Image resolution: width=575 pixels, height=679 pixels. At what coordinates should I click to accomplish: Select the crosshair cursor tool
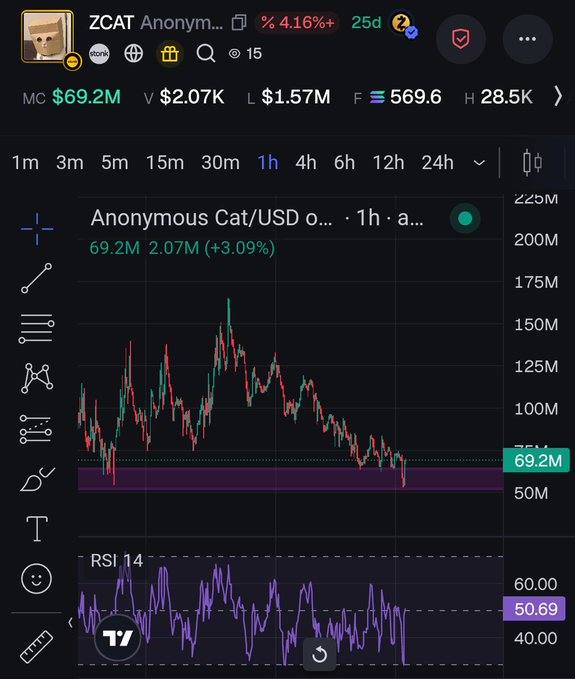coord(37,229)
